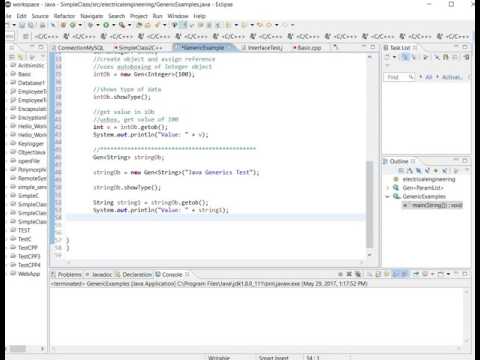Open the Declaration view tab
Image resolution: width=480 pixels, height=360 pixels.
(x=134, y=275)
